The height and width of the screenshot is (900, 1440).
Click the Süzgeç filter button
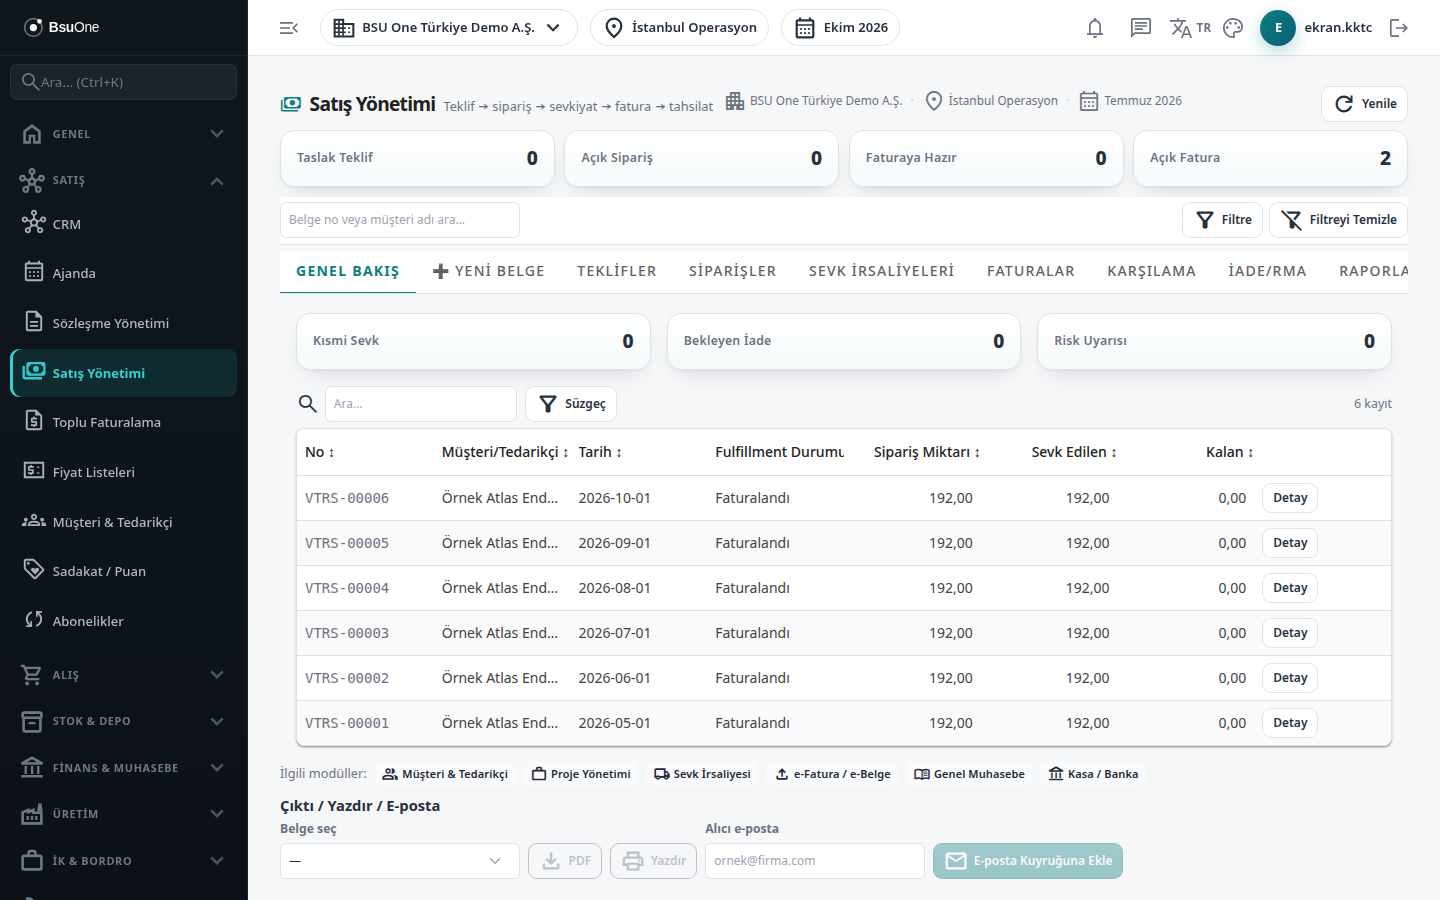coord(571,404)
